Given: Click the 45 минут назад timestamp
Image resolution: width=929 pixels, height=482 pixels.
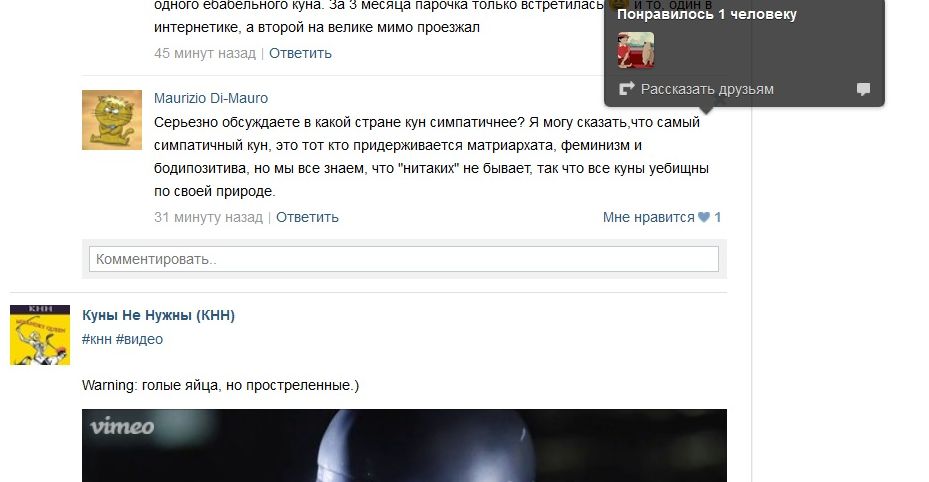Looking at the screenshot, I should (x=205, y=53).
